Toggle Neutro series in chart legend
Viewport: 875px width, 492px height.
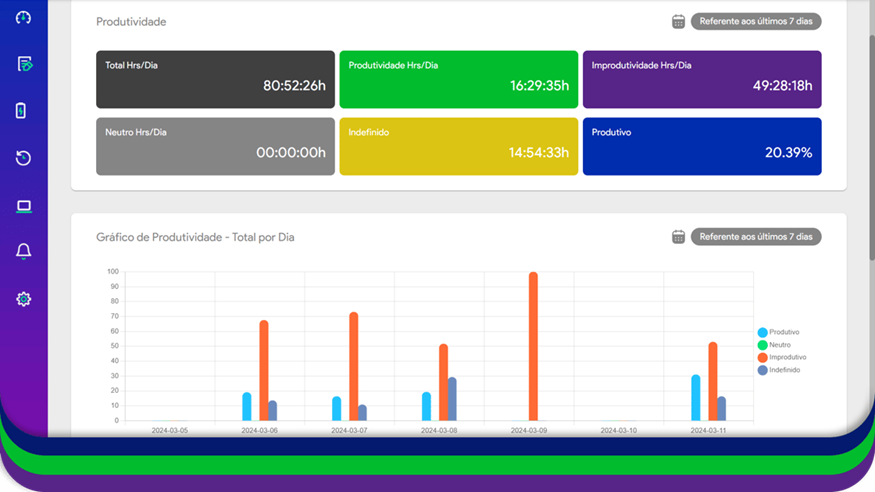pos(779,345)
